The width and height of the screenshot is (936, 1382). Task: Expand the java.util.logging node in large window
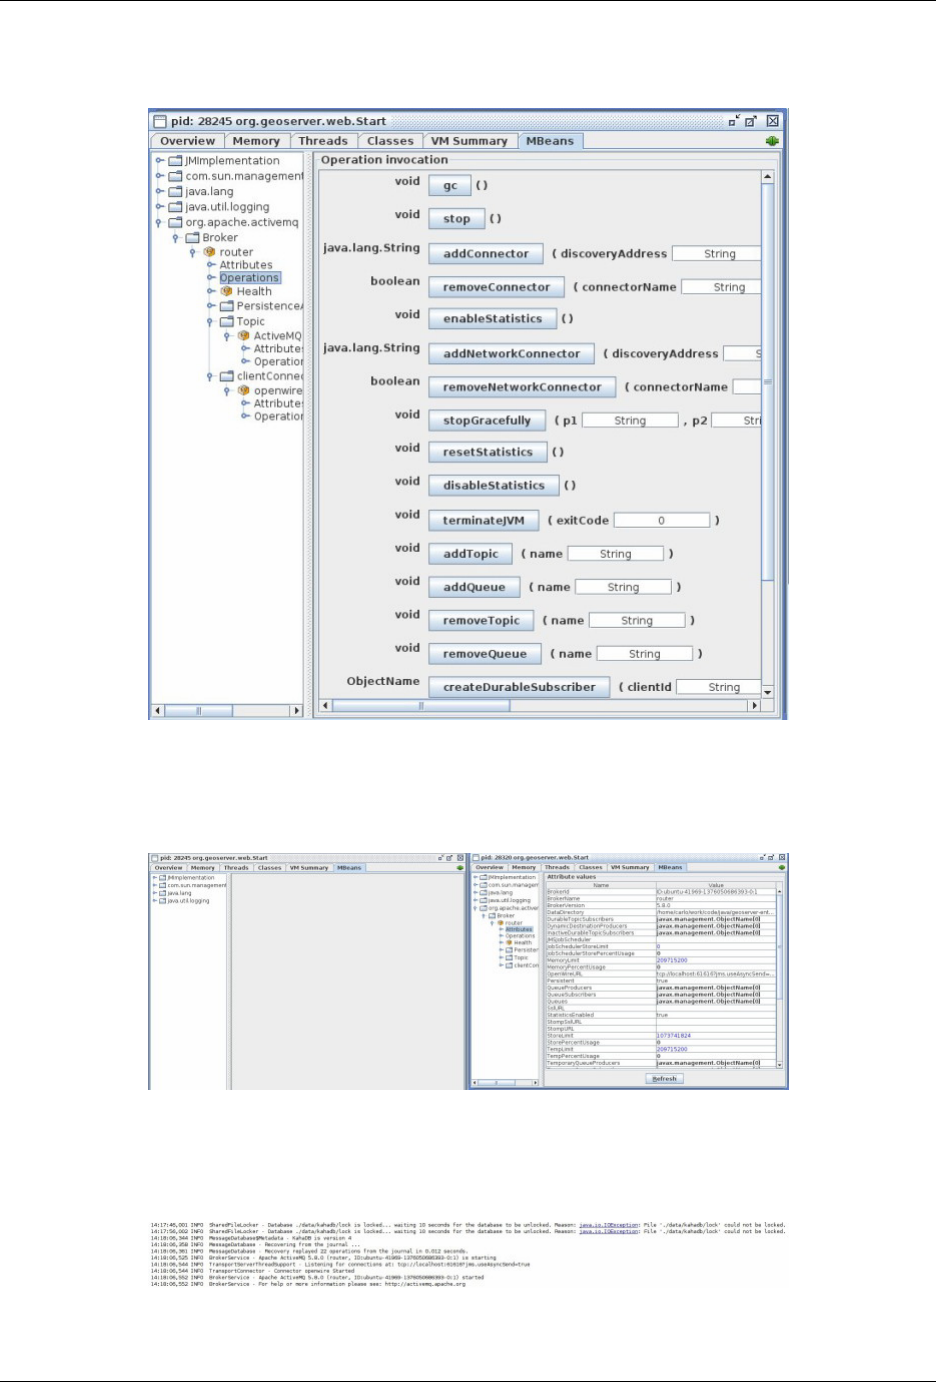point(159,207)
